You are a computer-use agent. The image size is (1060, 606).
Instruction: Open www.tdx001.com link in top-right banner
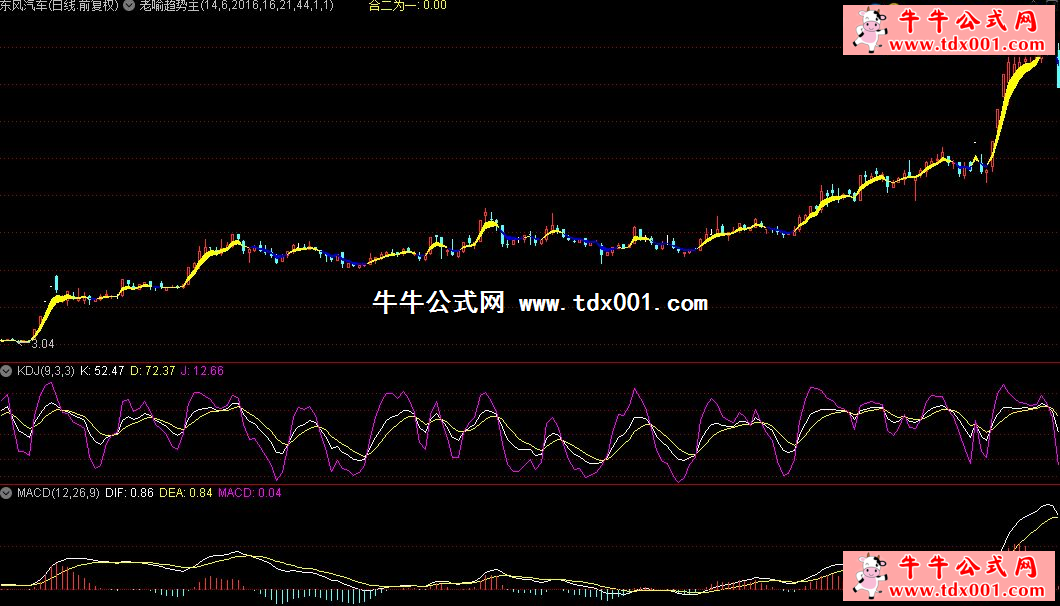(967, 45)
